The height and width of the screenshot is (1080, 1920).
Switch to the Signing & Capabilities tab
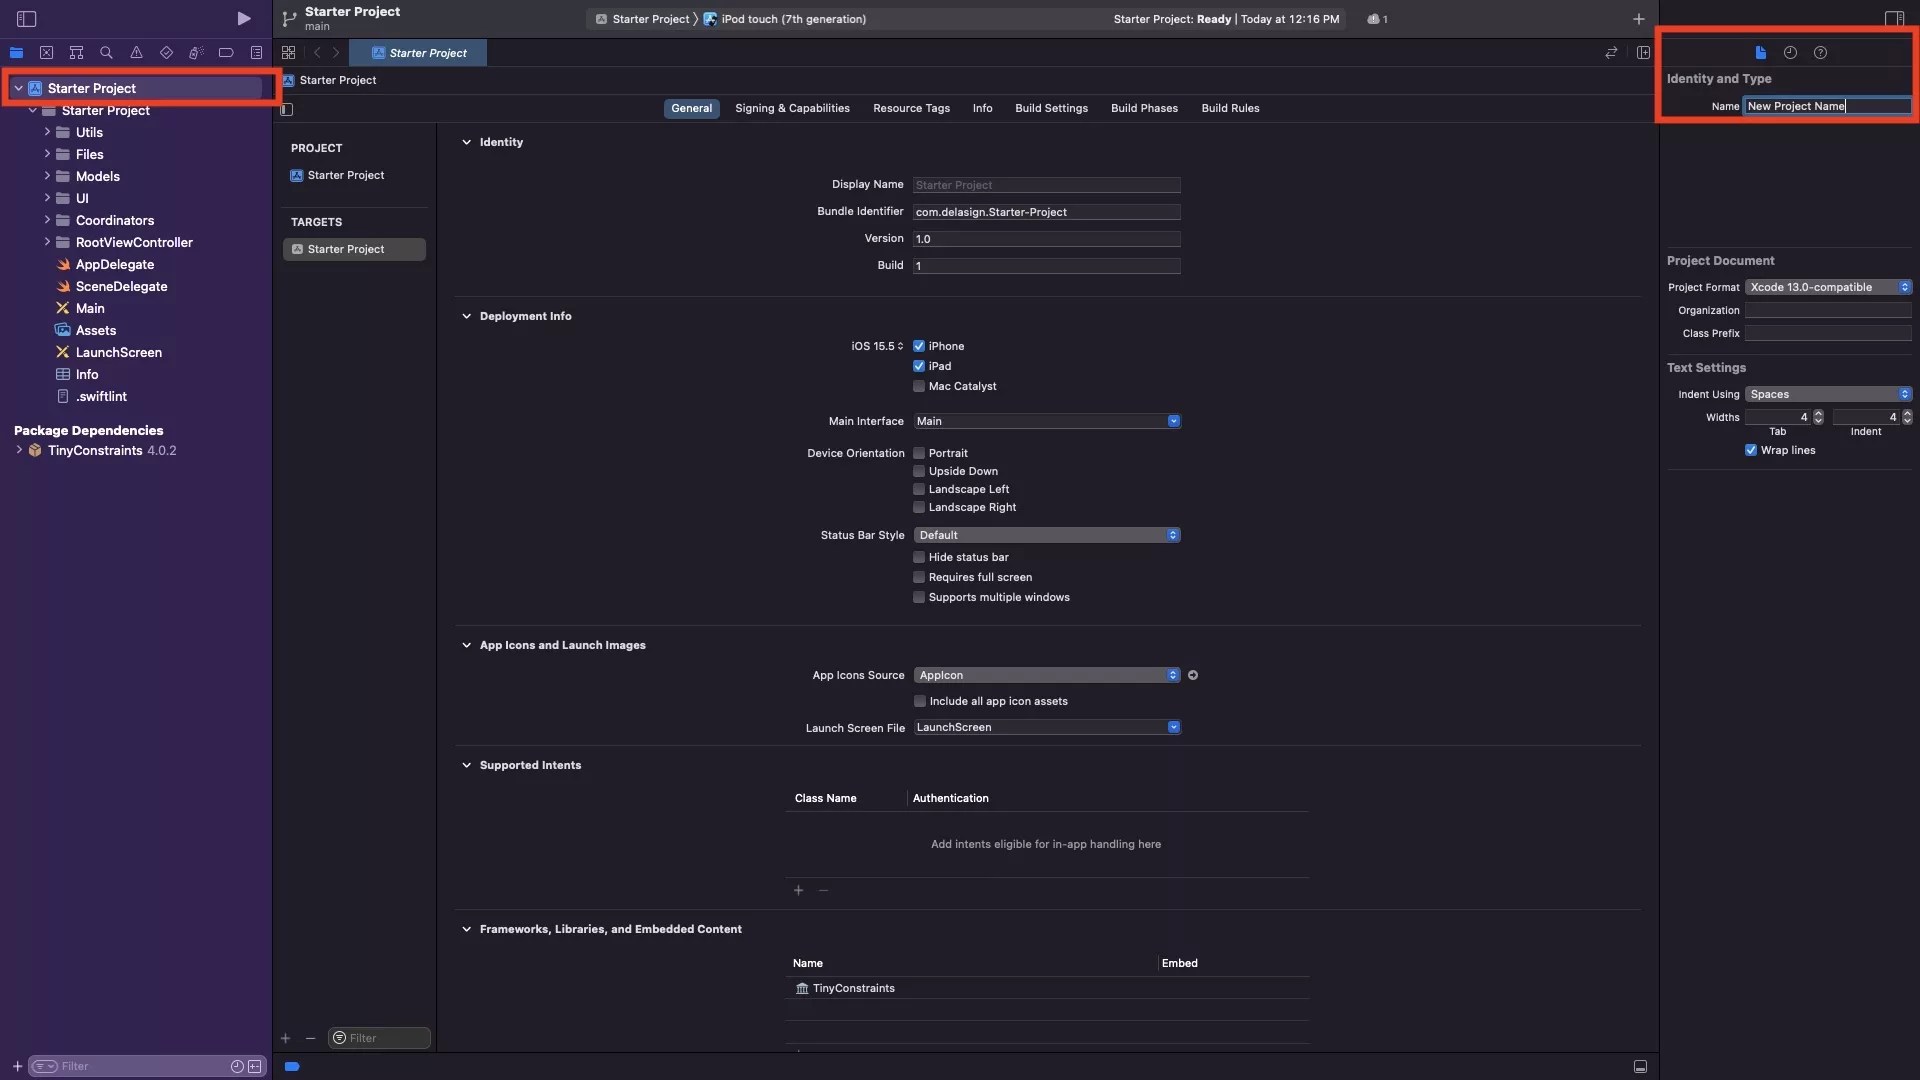point(792,108)
